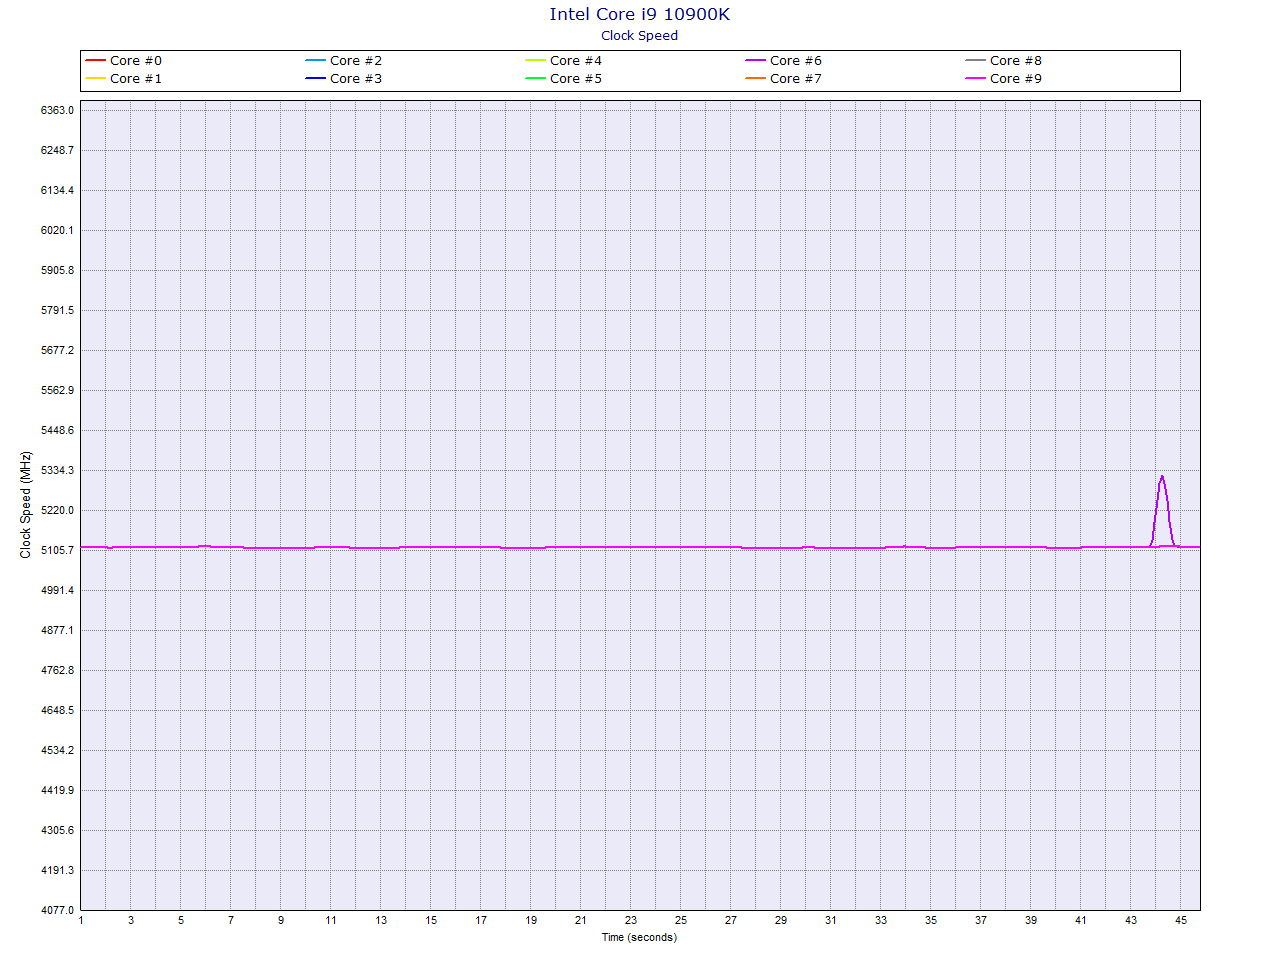Click the 4077.0 y-axis value
The height and width of the screenshot is (960, 1280).
57,910
